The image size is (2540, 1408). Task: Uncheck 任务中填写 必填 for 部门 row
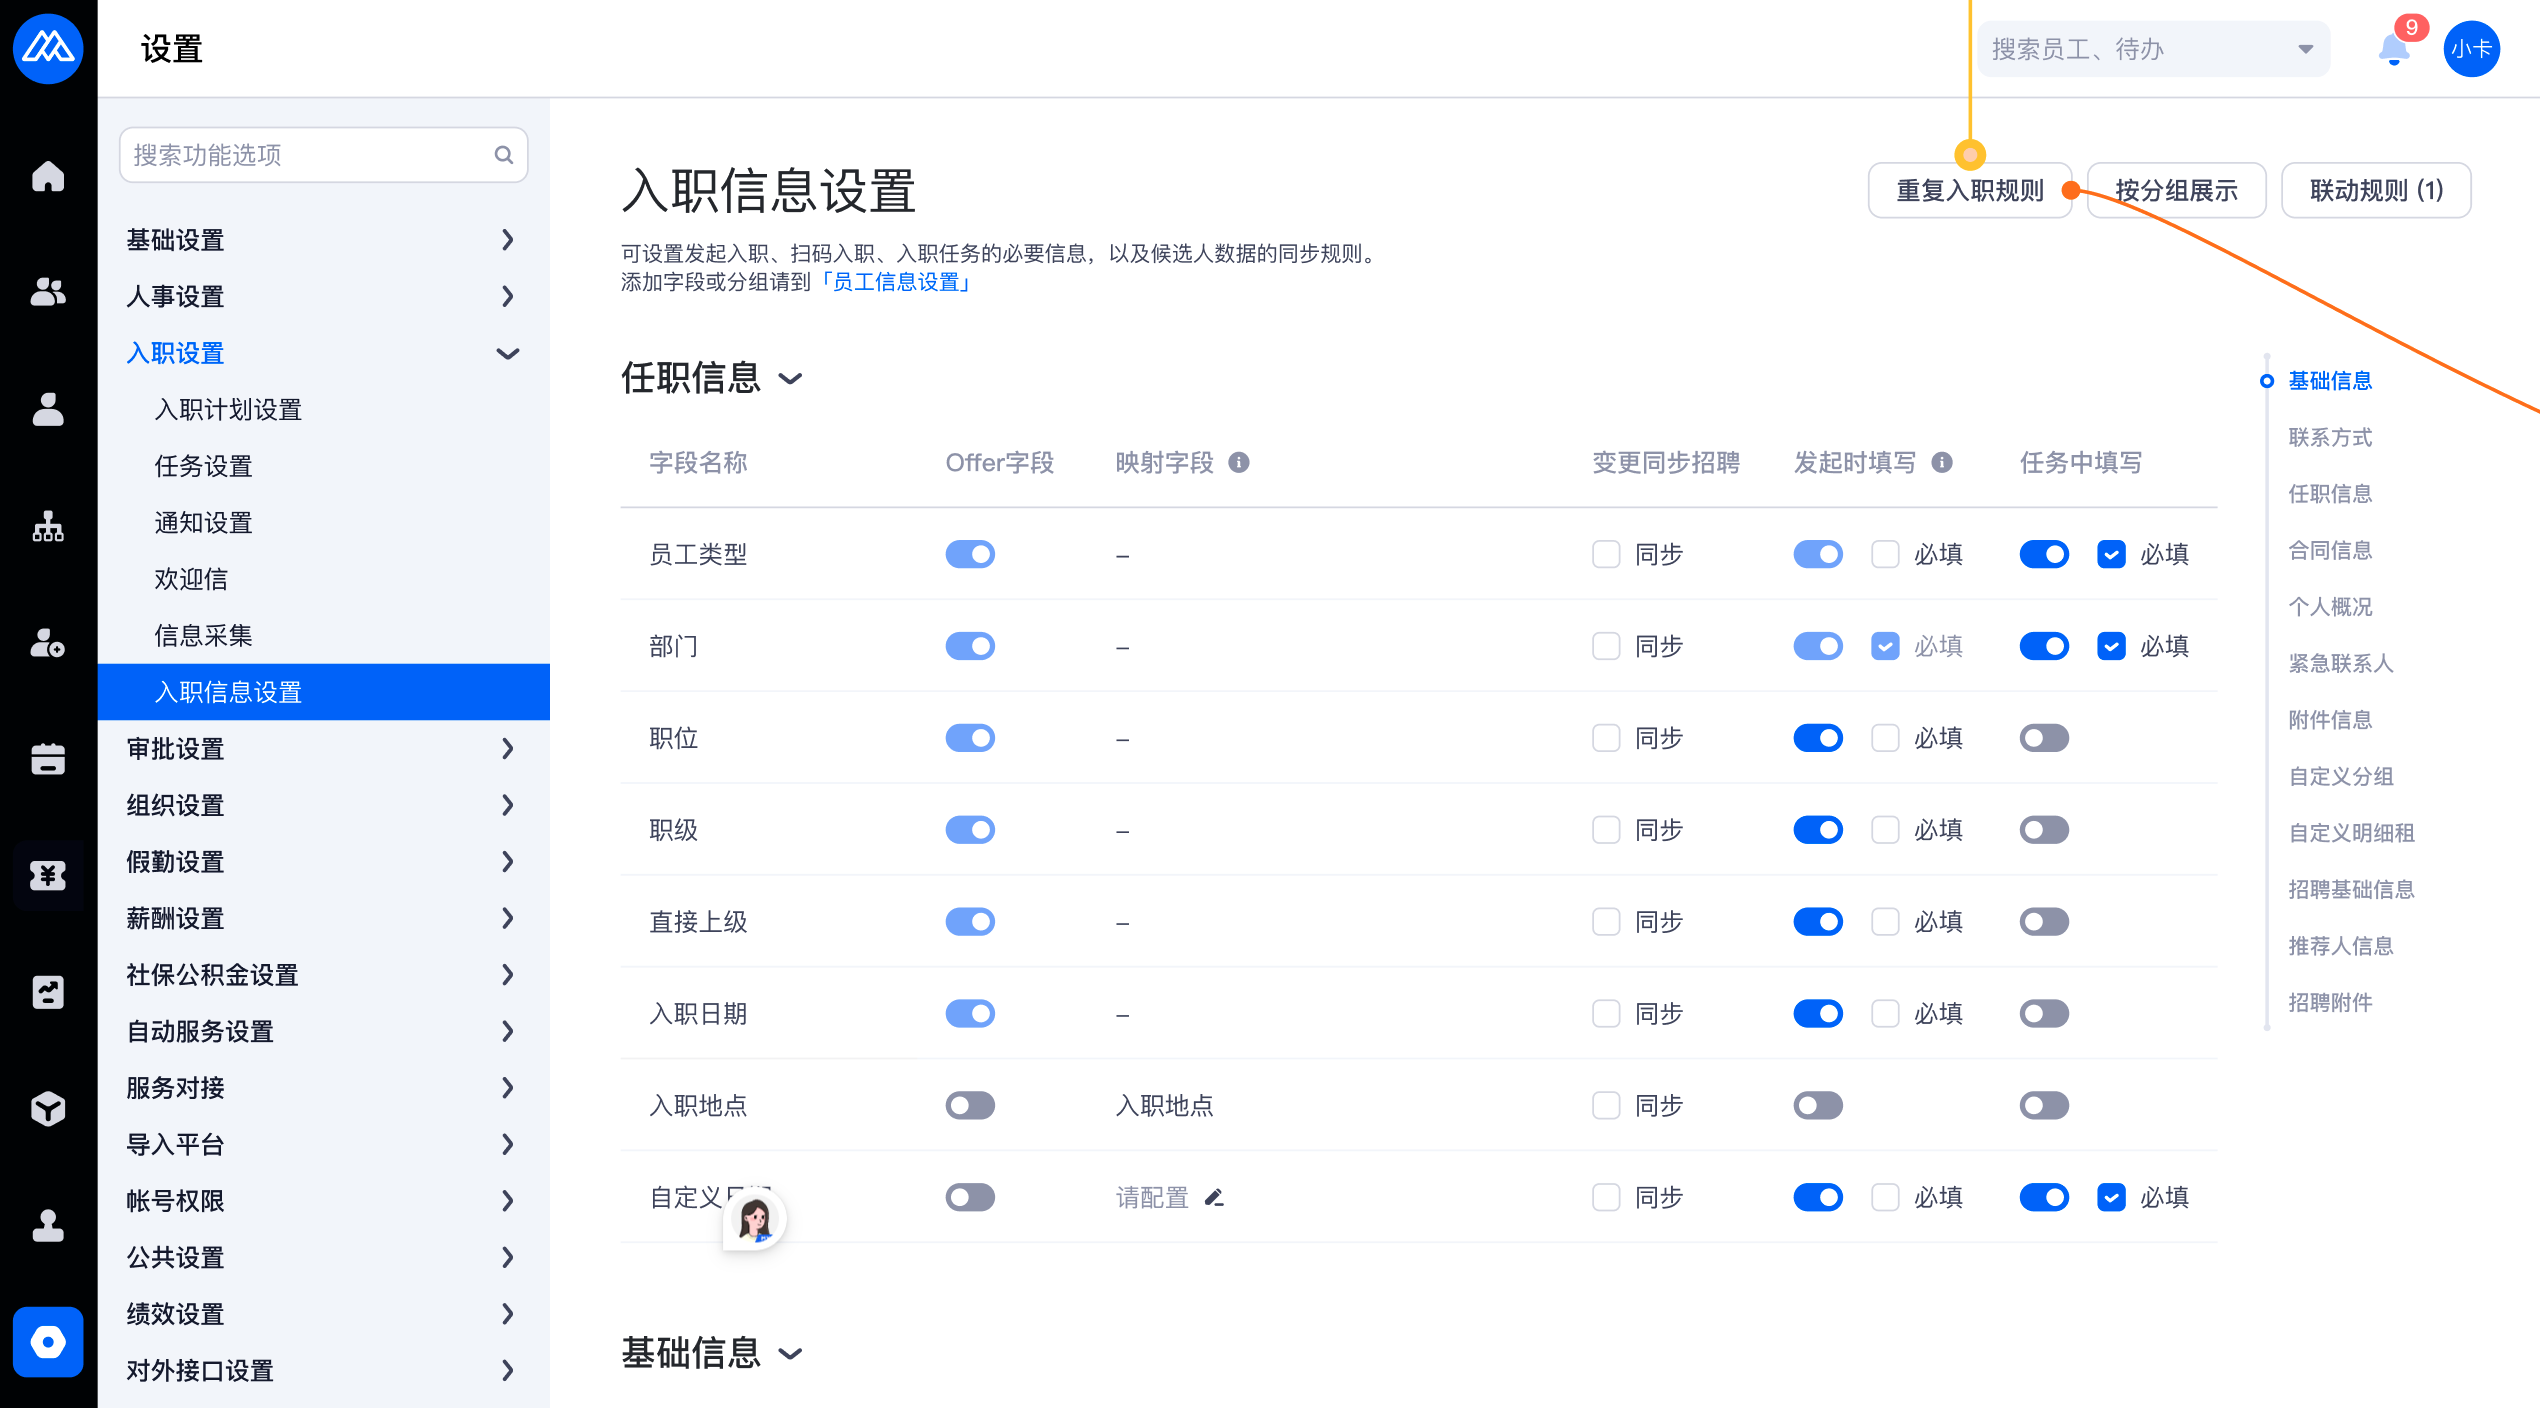tap(2111, 646)
